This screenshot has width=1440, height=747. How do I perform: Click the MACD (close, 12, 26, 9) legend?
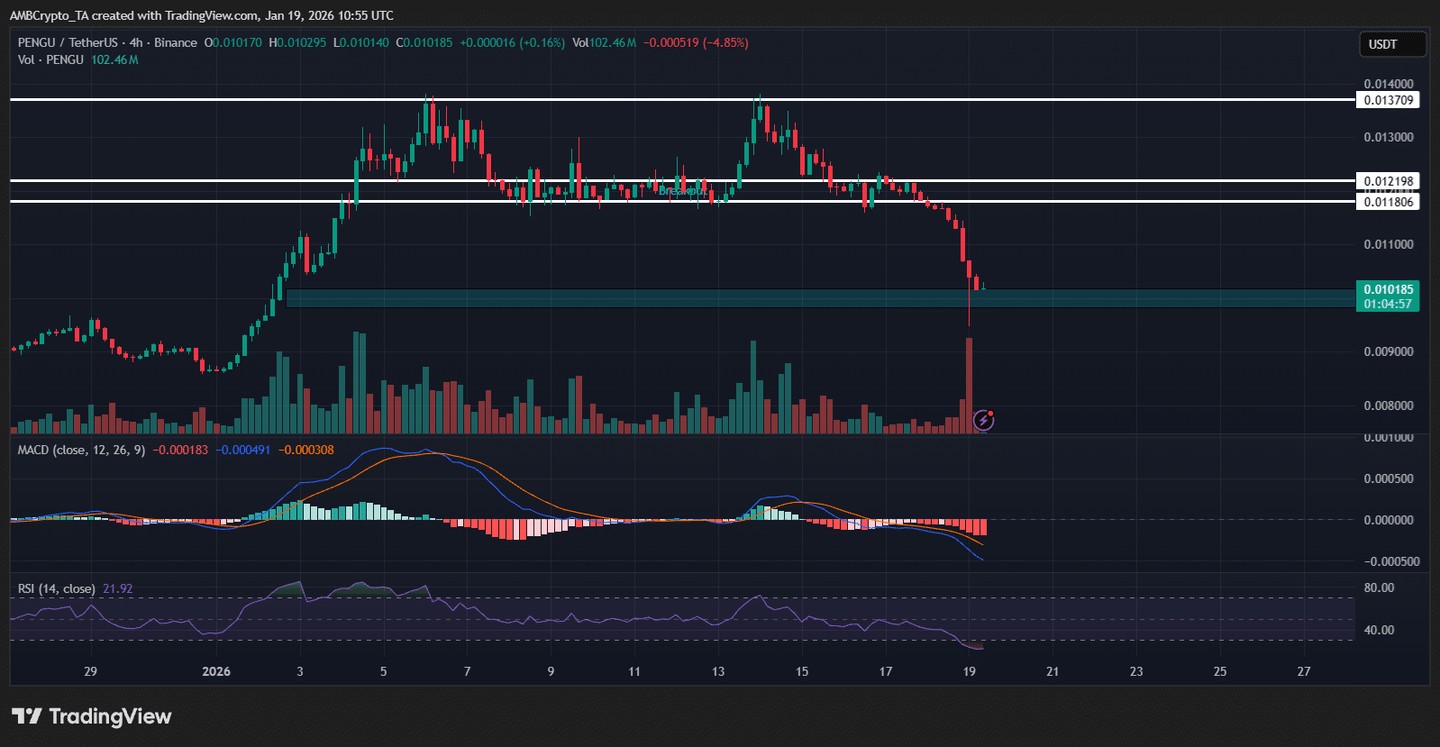tap(81, 450)
